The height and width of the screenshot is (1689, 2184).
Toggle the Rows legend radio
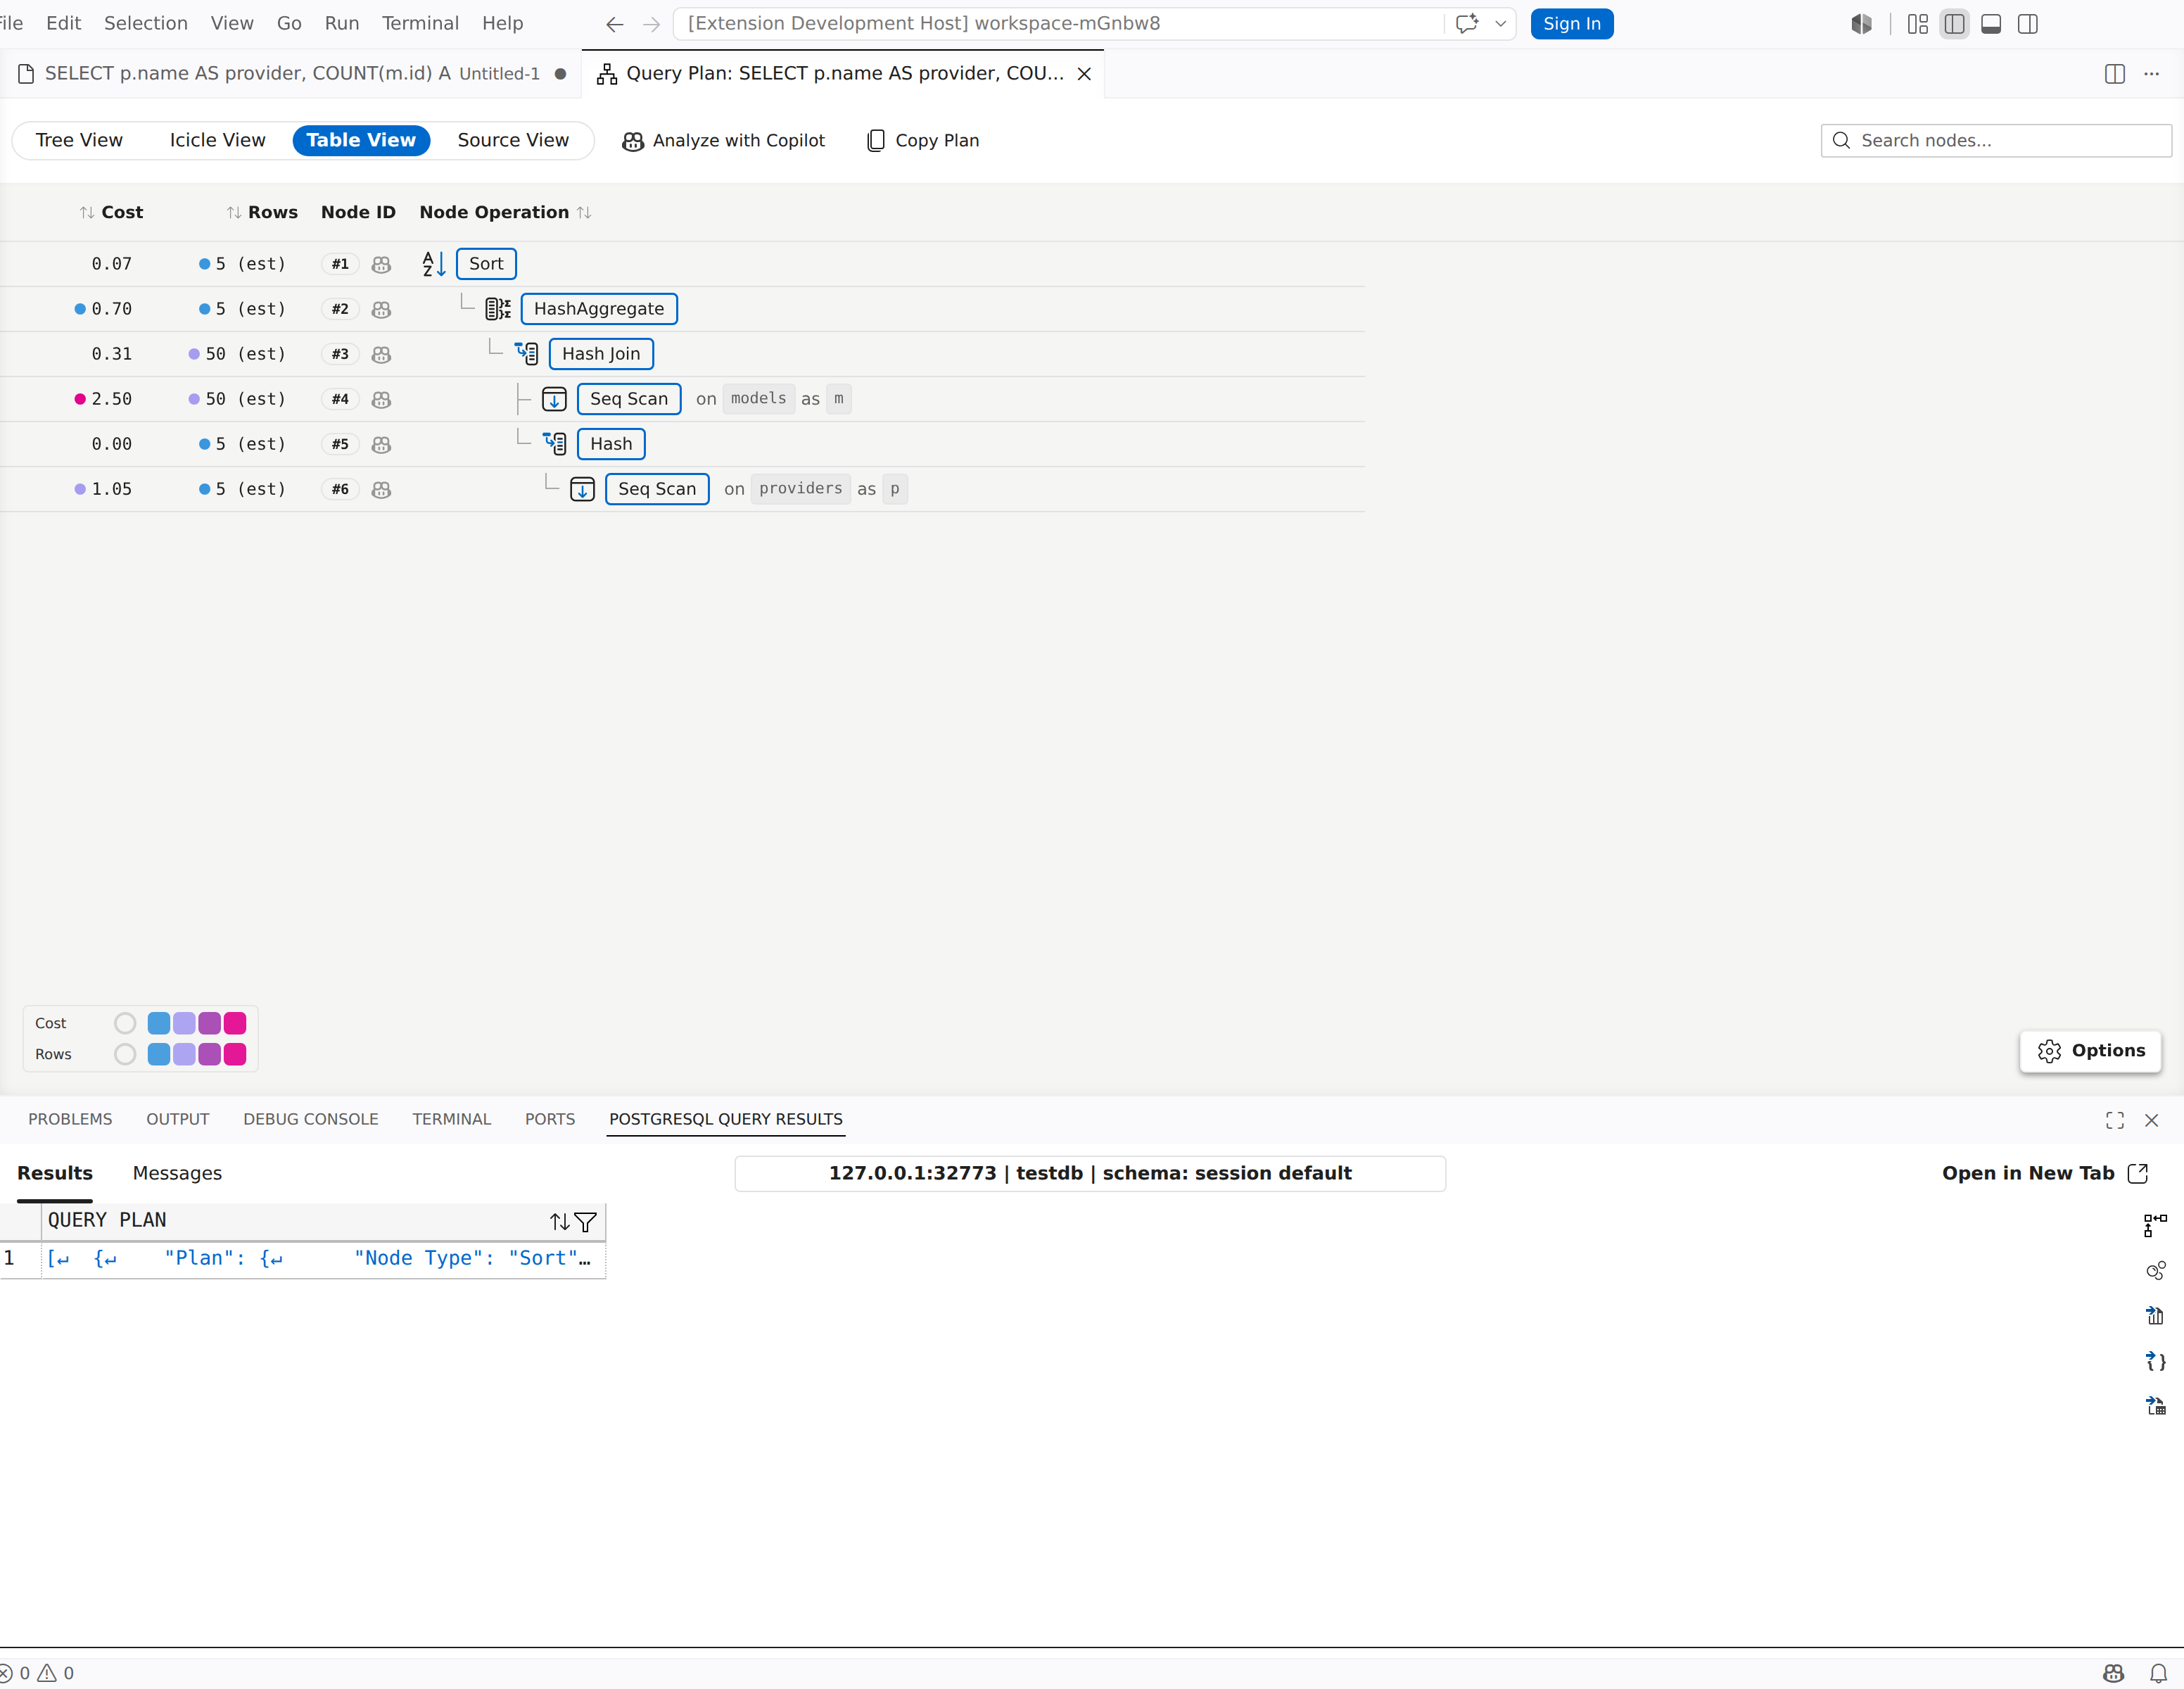pyautogui.click(x=125, y=1054)
